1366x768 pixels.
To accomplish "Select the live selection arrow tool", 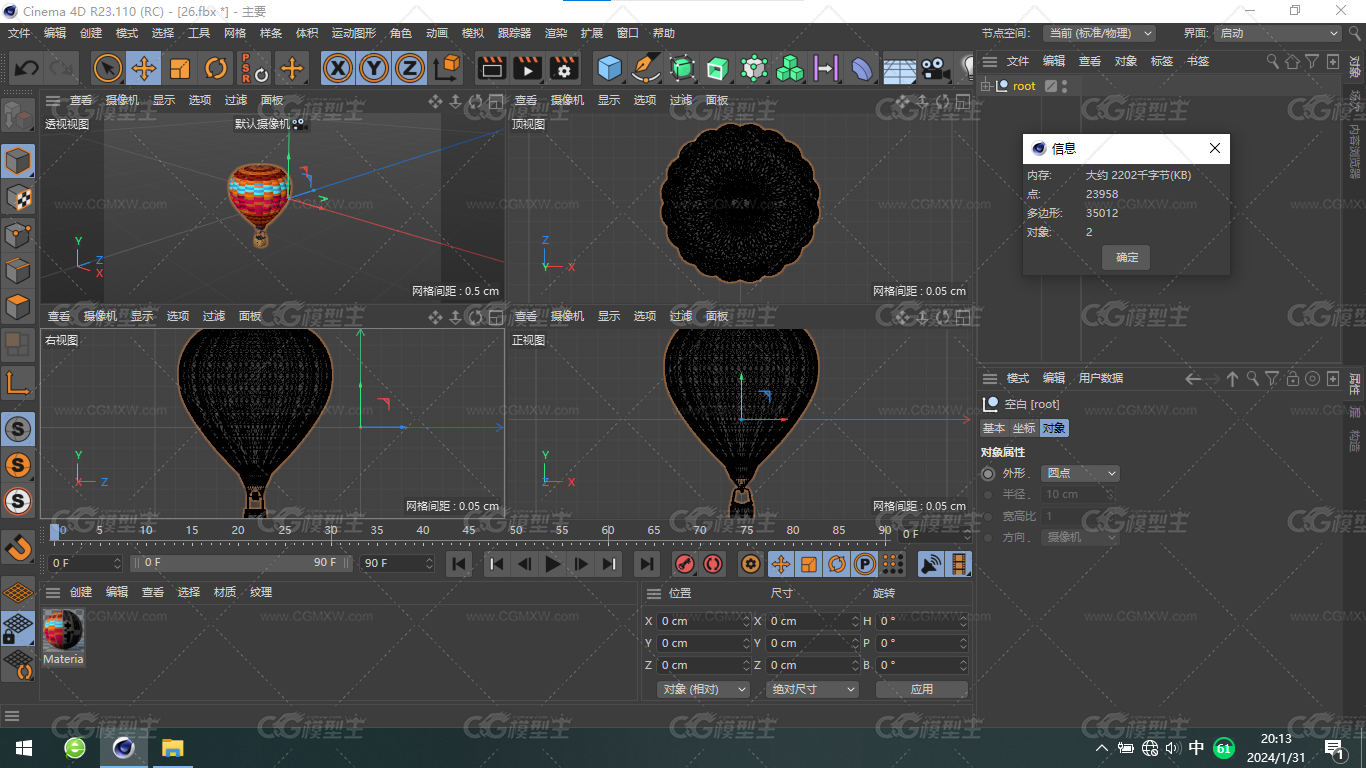I will 108,68.
